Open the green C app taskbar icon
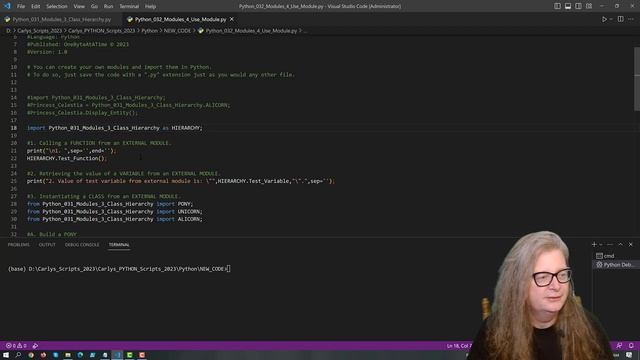This screenshot has height=360, width=640. (130, 355)
